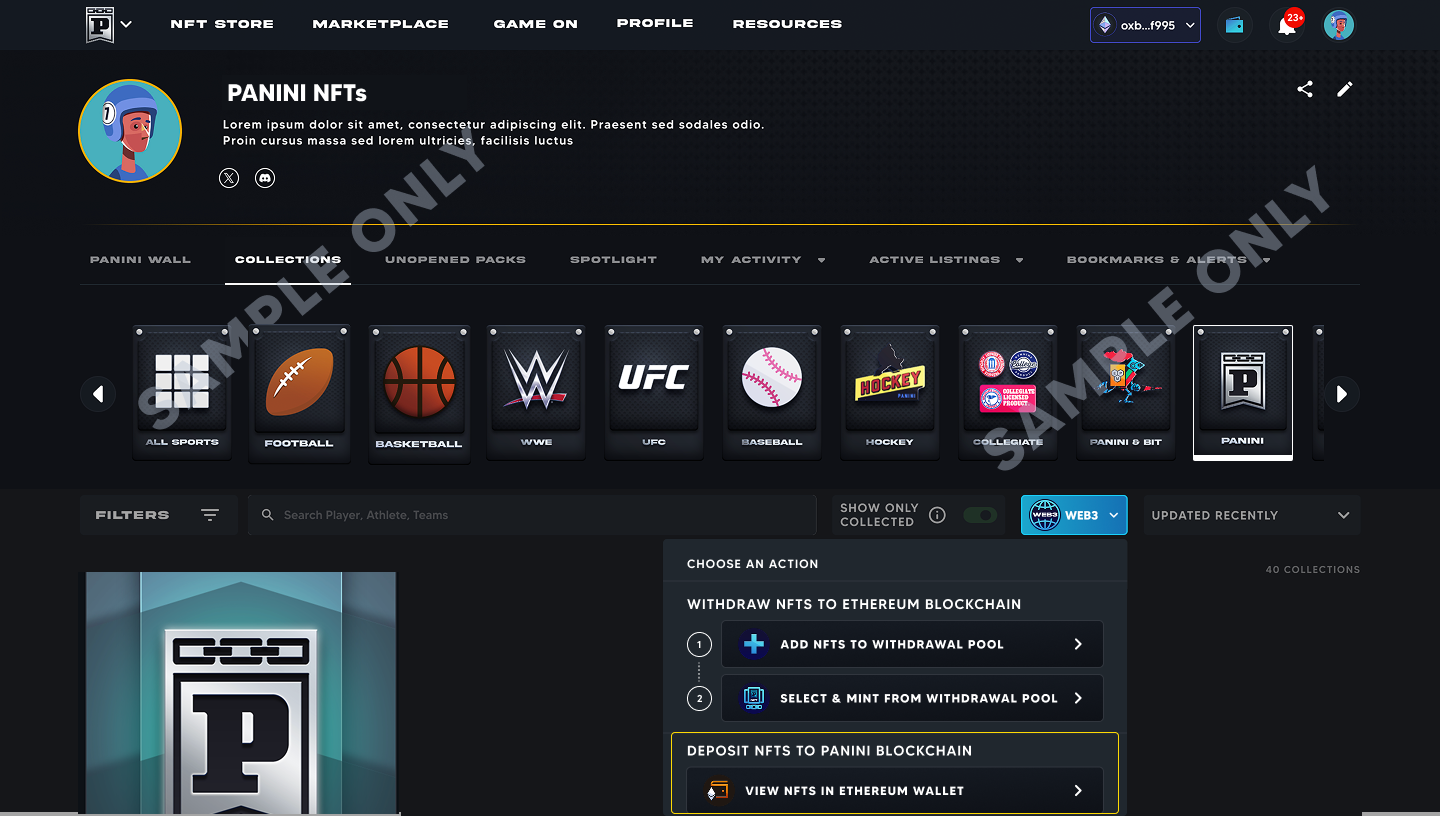The height and width of the screenshot is (823, 1440).
Task: Choose Select & Mint from Withdrawal Pool
Action: click(912, 698)
